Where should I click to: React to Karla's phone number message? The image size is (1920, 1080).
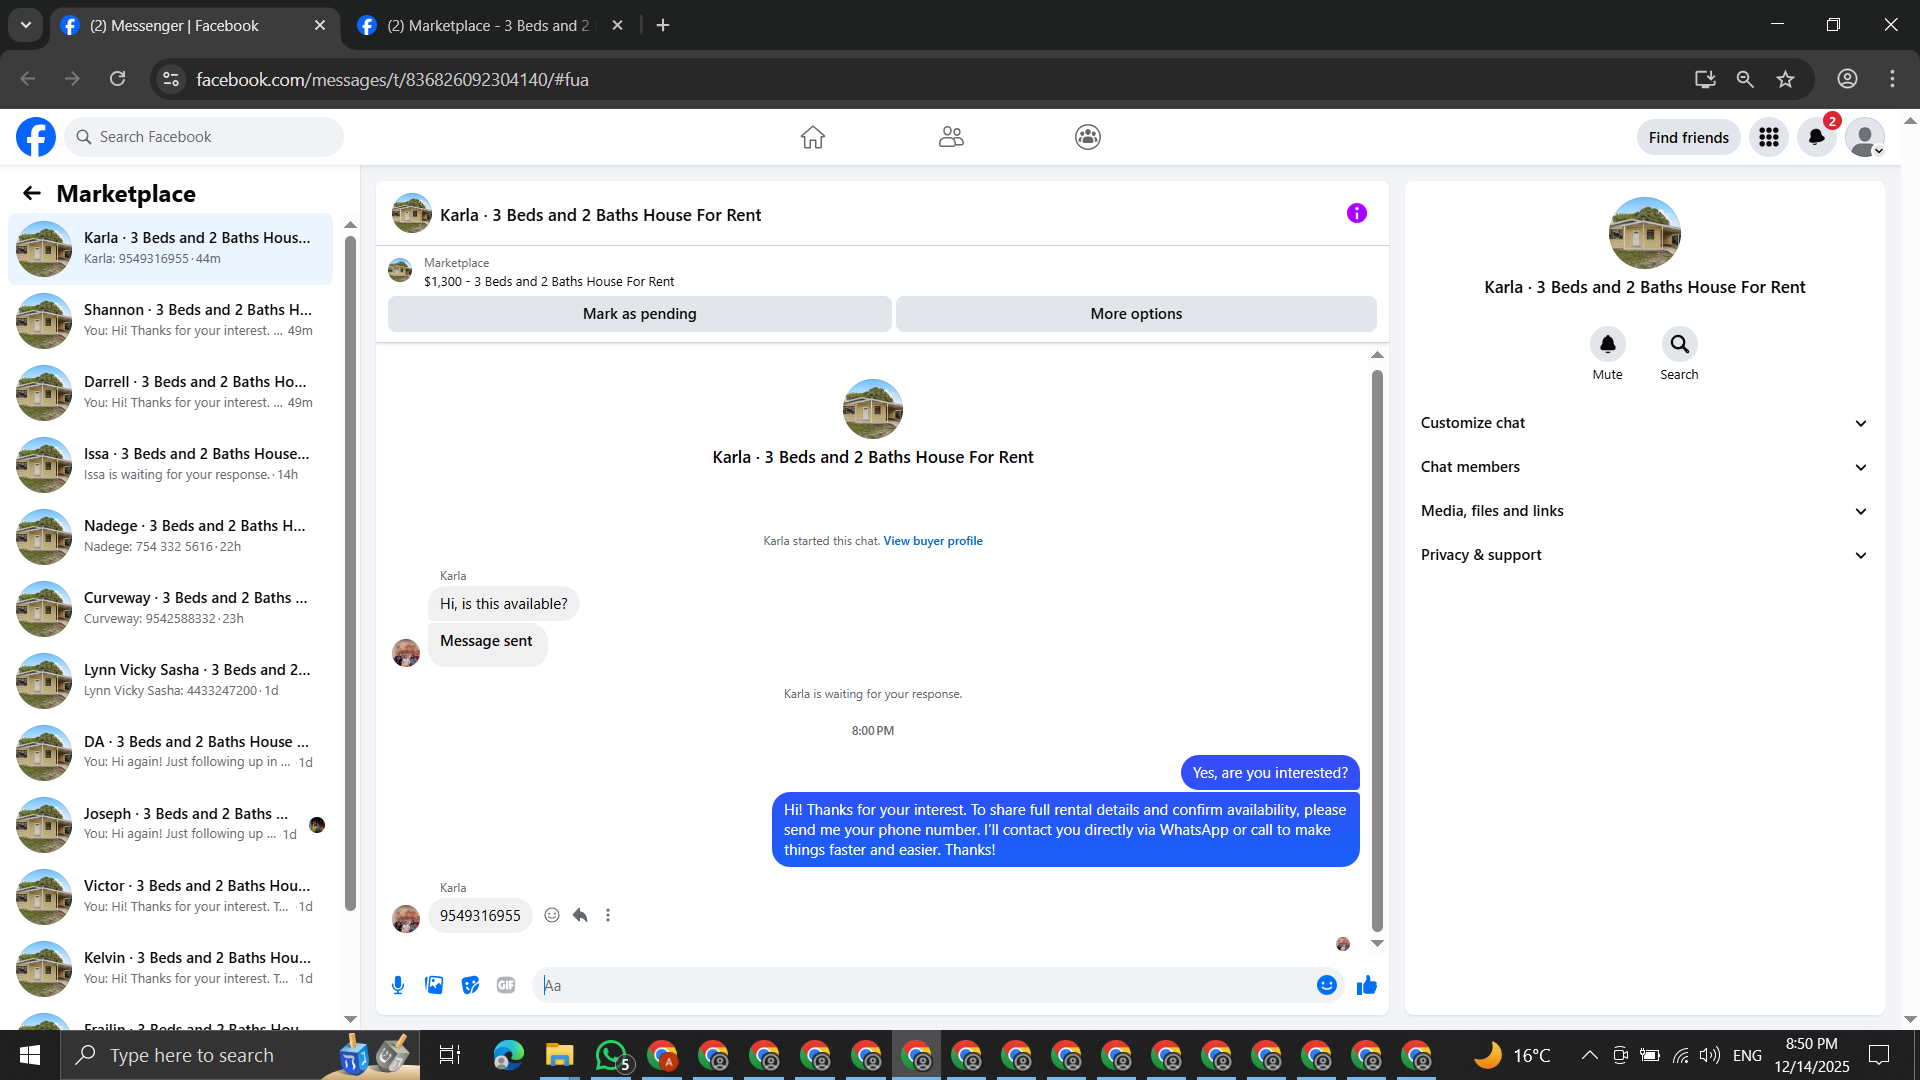552,915
